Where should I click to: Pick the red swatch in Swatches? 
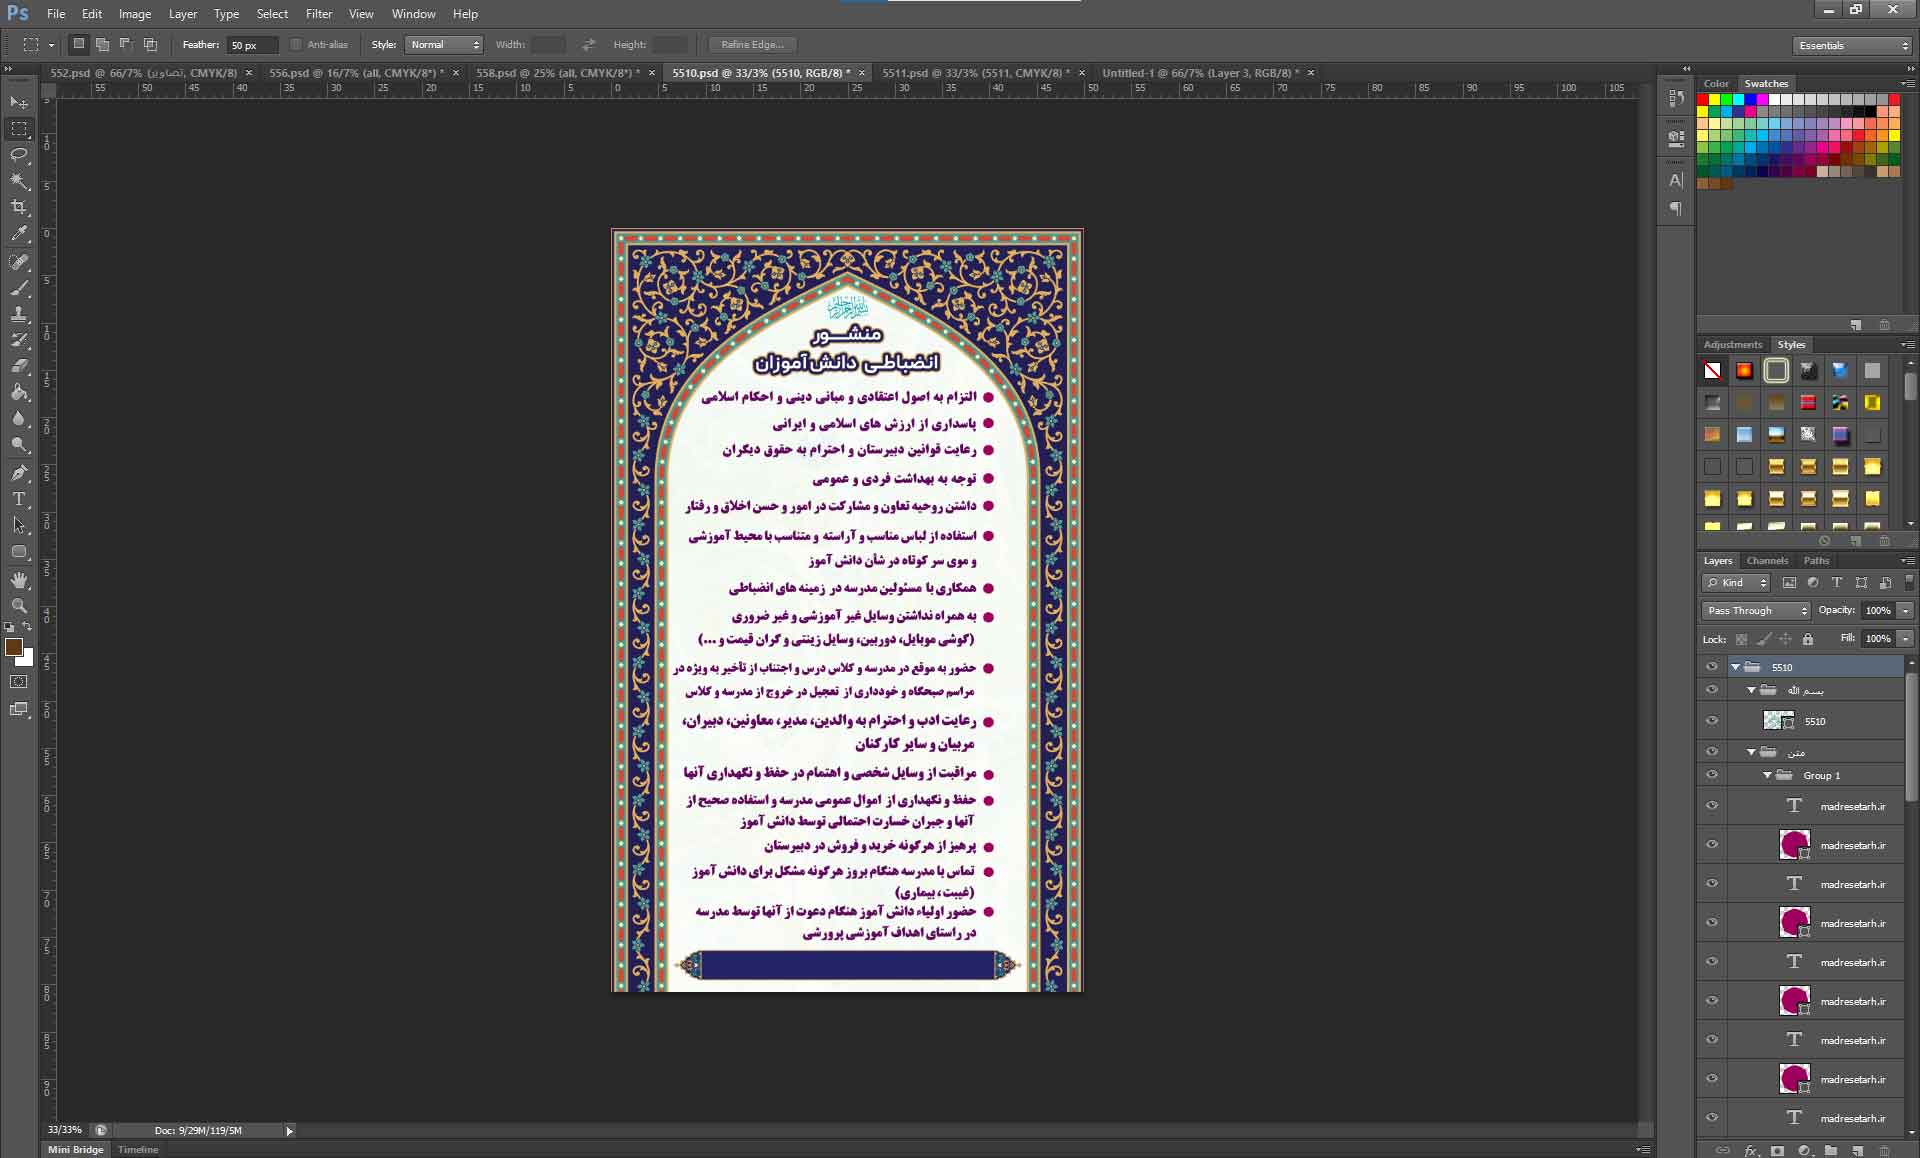[1703, 100]
